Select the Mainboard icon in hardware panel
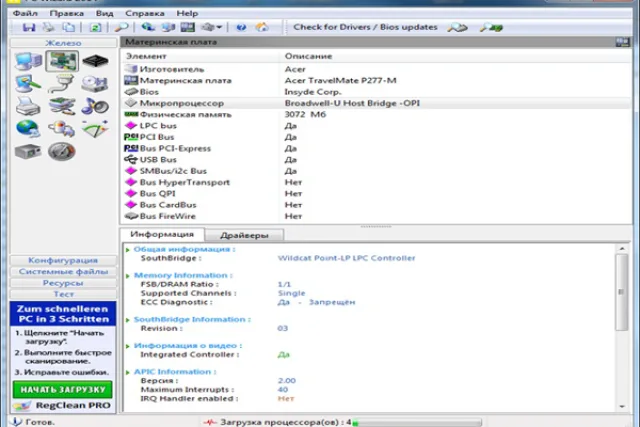 point(62,61)
